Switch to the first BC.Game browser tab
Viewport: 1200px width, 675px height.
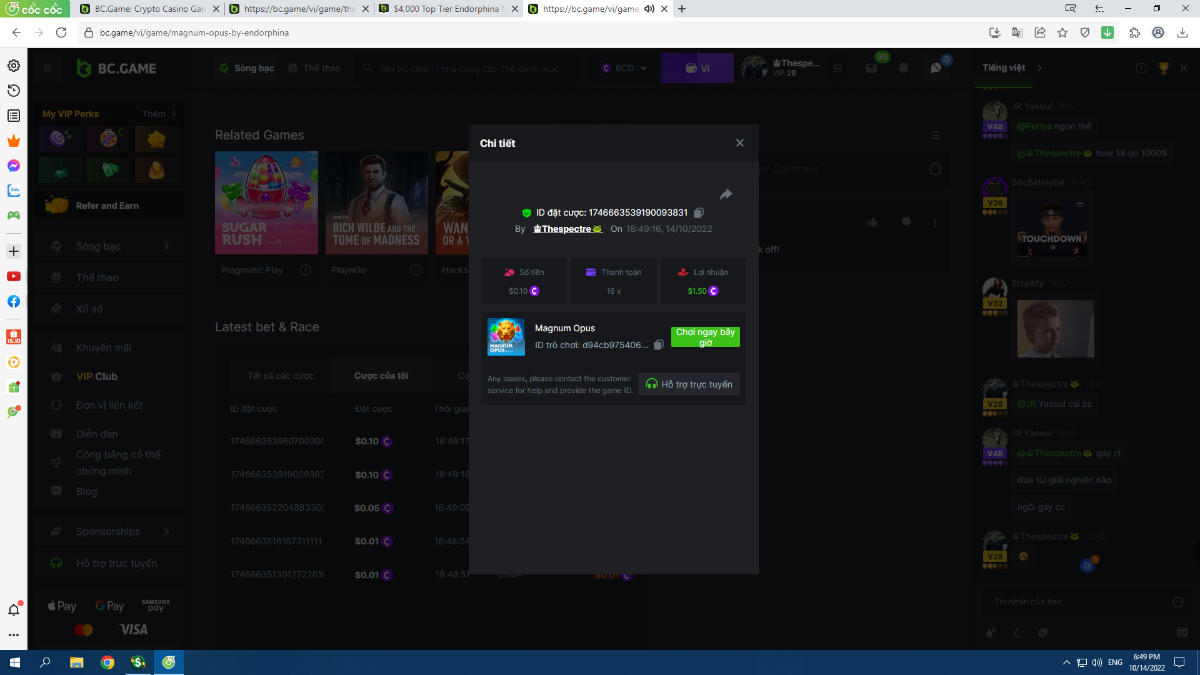(x=148, y=9)
